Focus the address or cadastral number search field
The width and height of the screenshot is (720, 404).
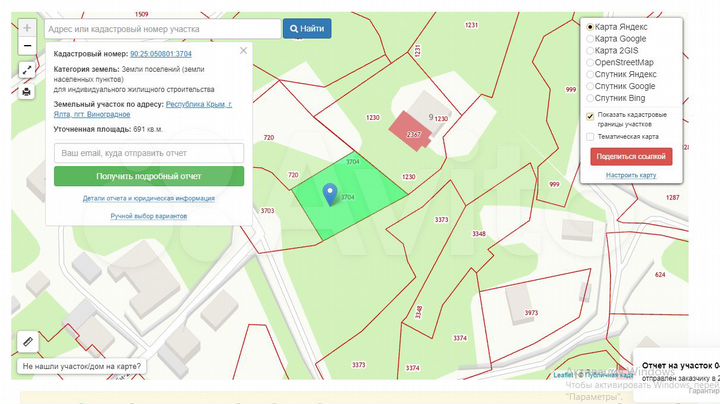coord(163,29)
